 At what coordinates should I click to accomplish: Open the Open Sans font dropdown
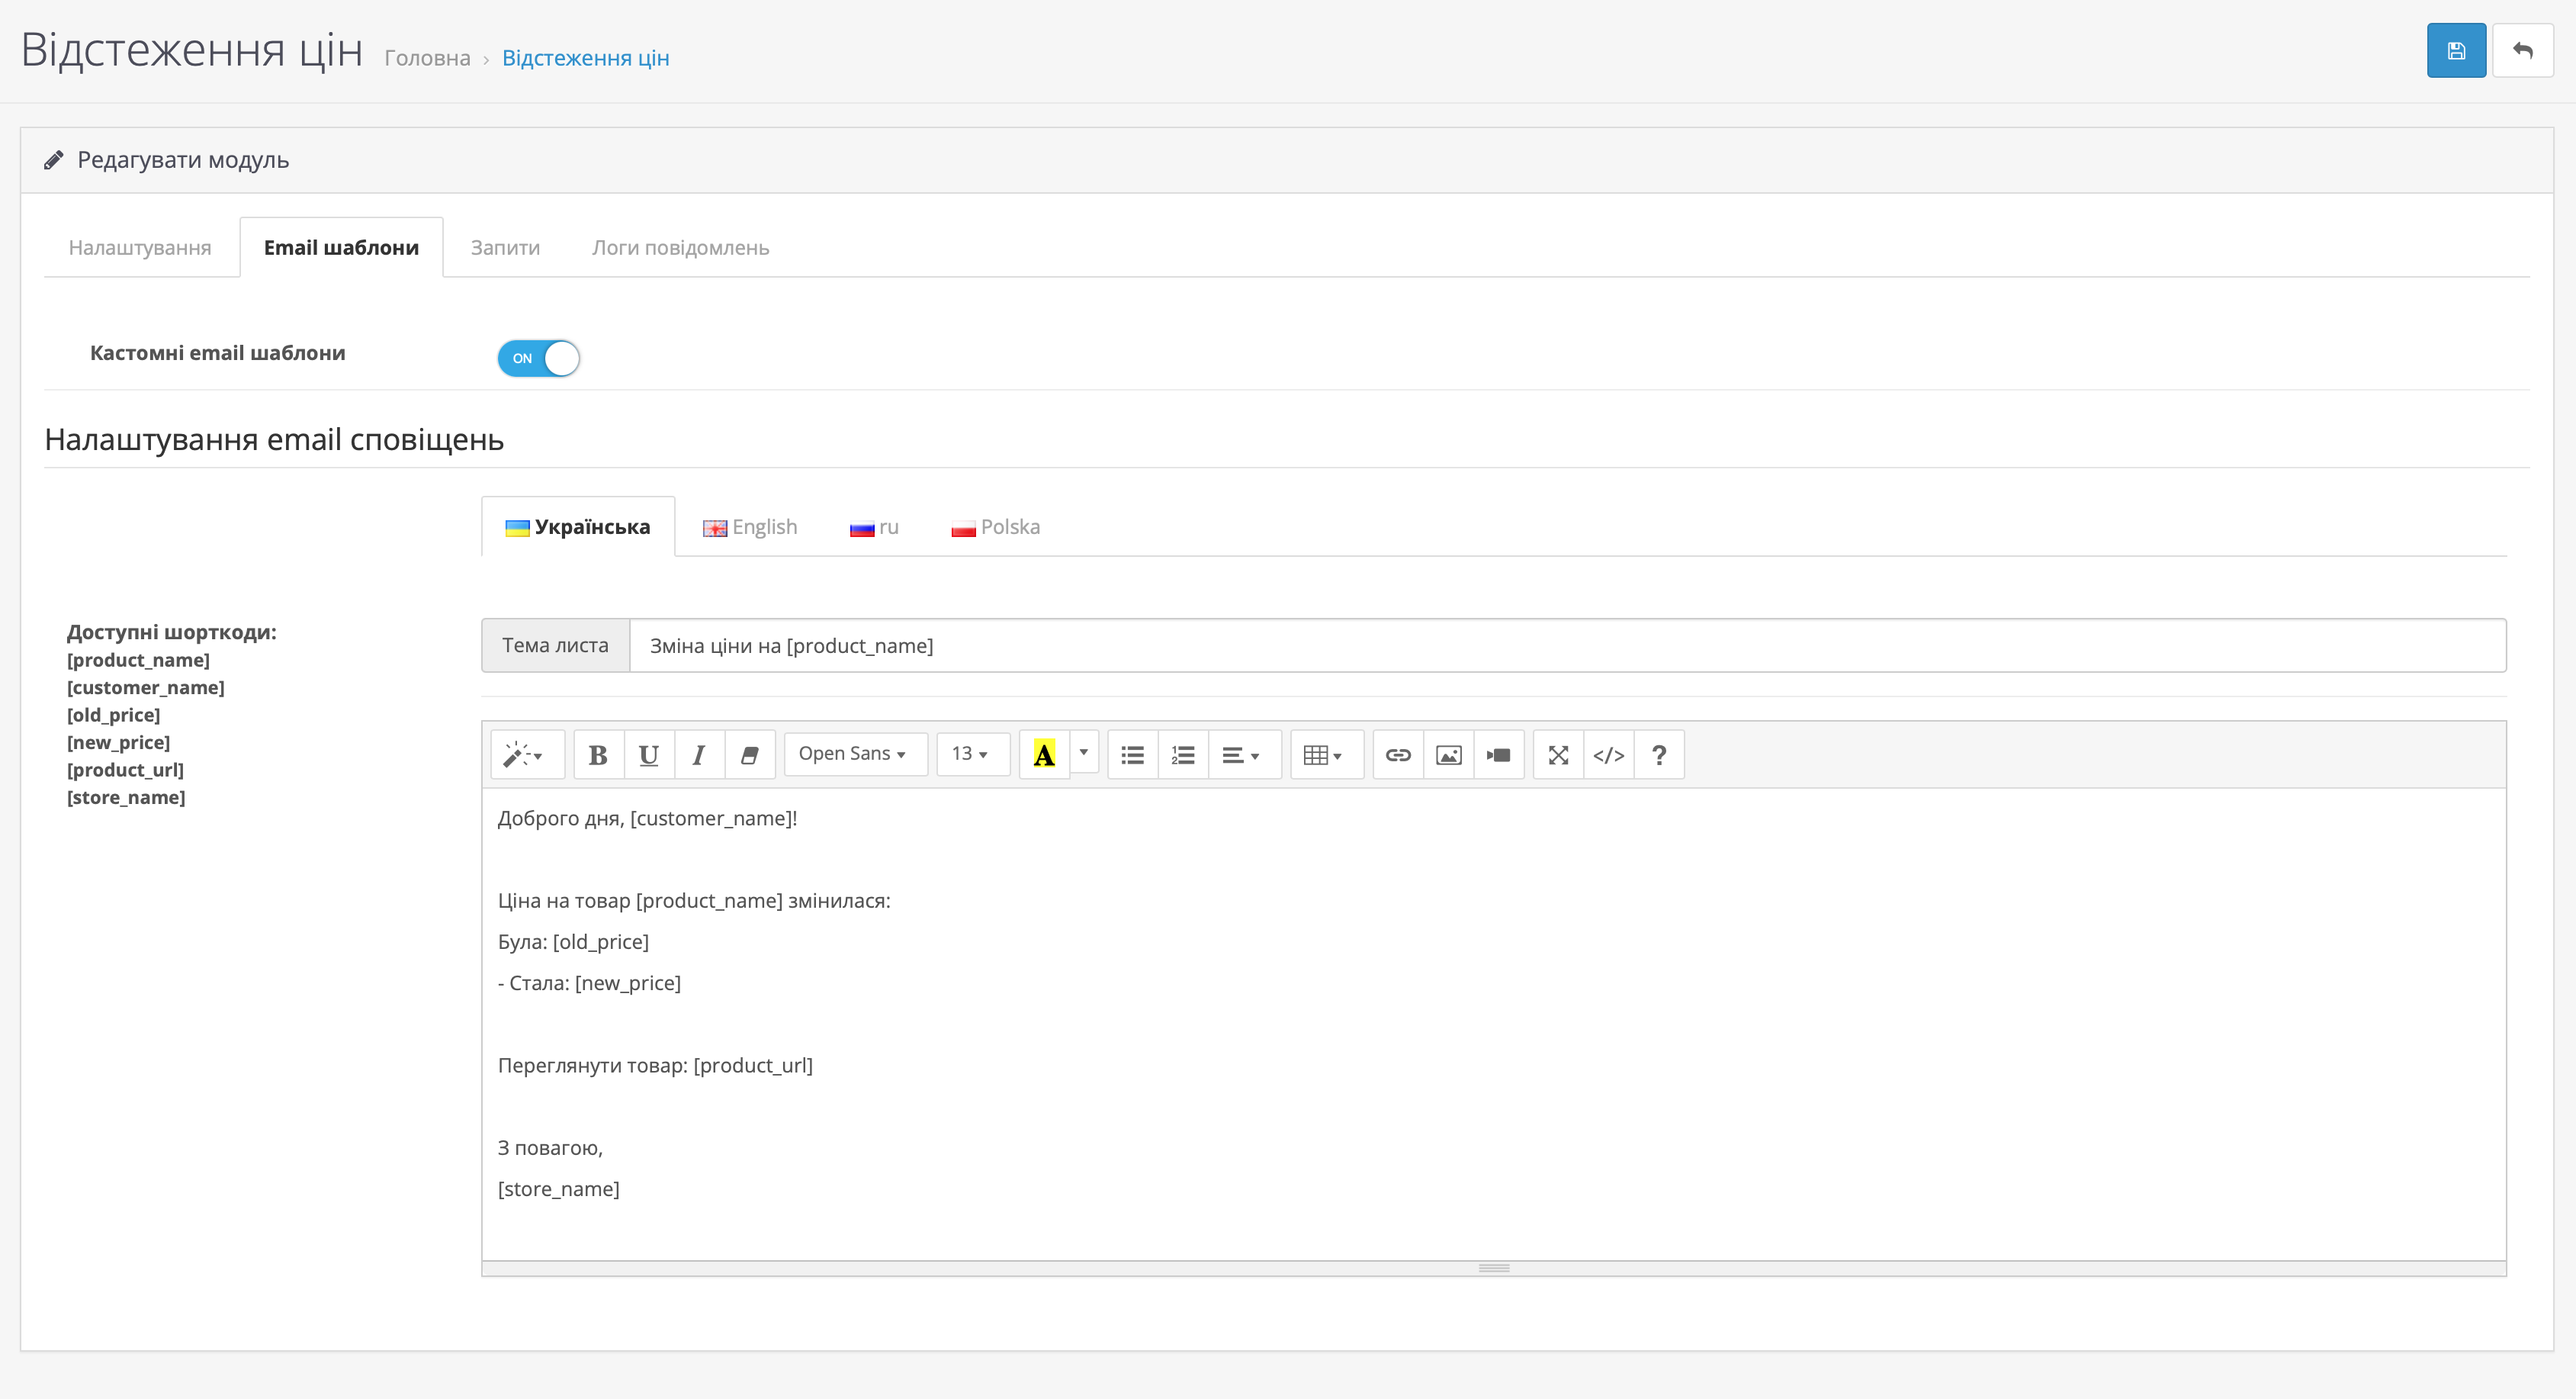point(853,754)
